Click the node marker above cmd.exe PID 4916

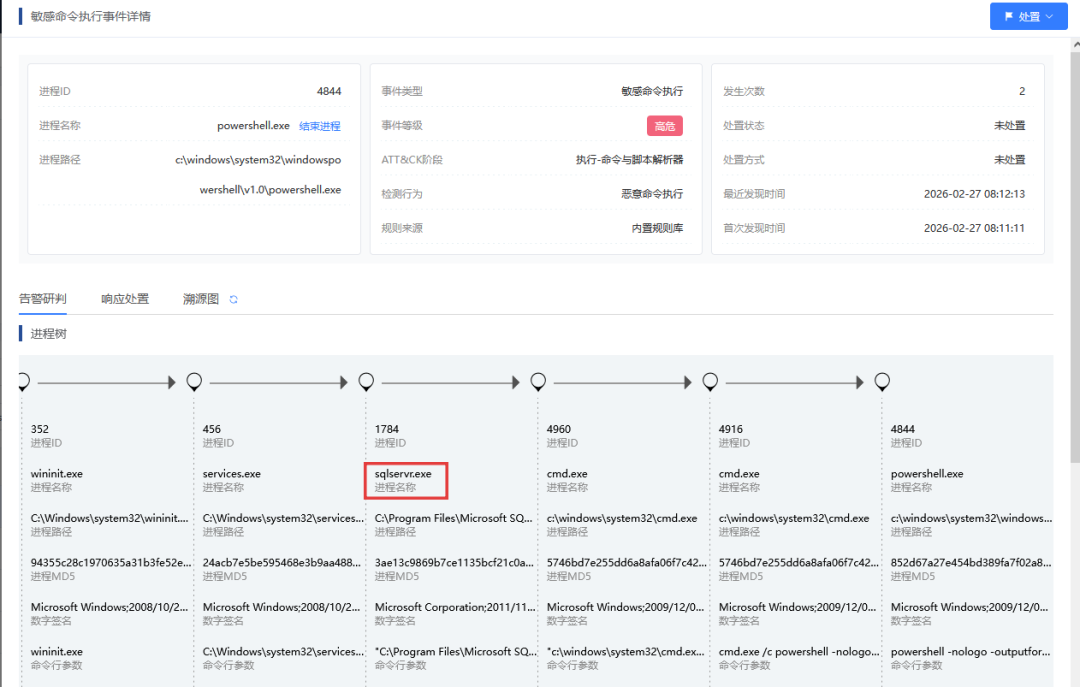pyautogui.click(x=710, y=381)
